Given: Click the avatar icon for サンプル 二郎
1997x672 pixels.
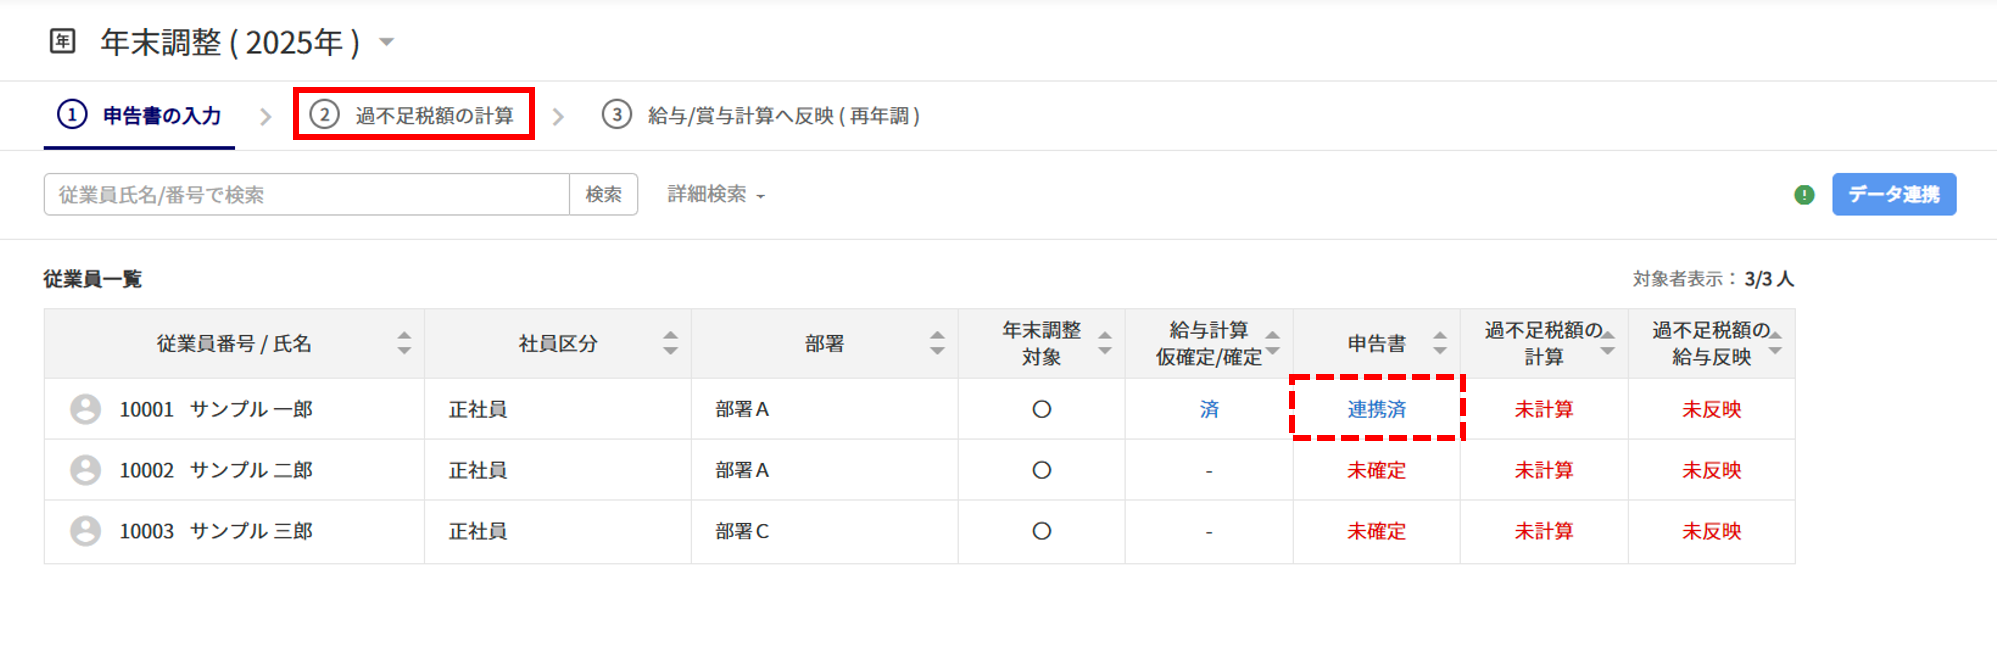Looking at the screenshot, I should [x=86, y=470].
